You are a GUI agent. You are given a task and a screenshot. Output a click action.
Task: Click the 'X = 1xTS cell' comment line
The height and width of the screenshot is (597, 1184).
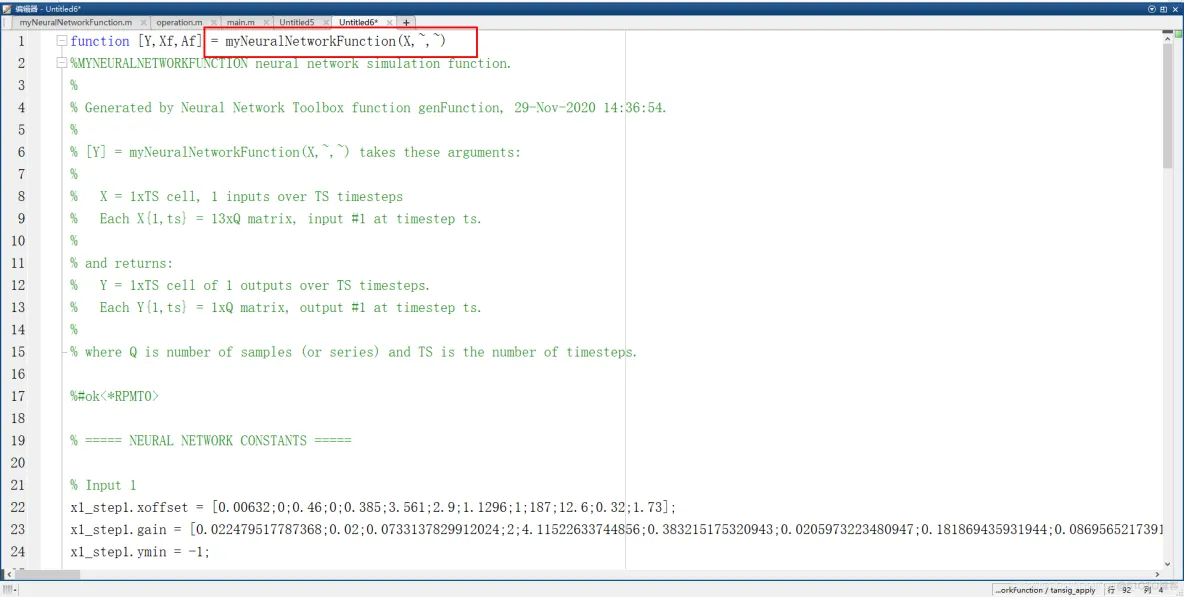[236, 196]
